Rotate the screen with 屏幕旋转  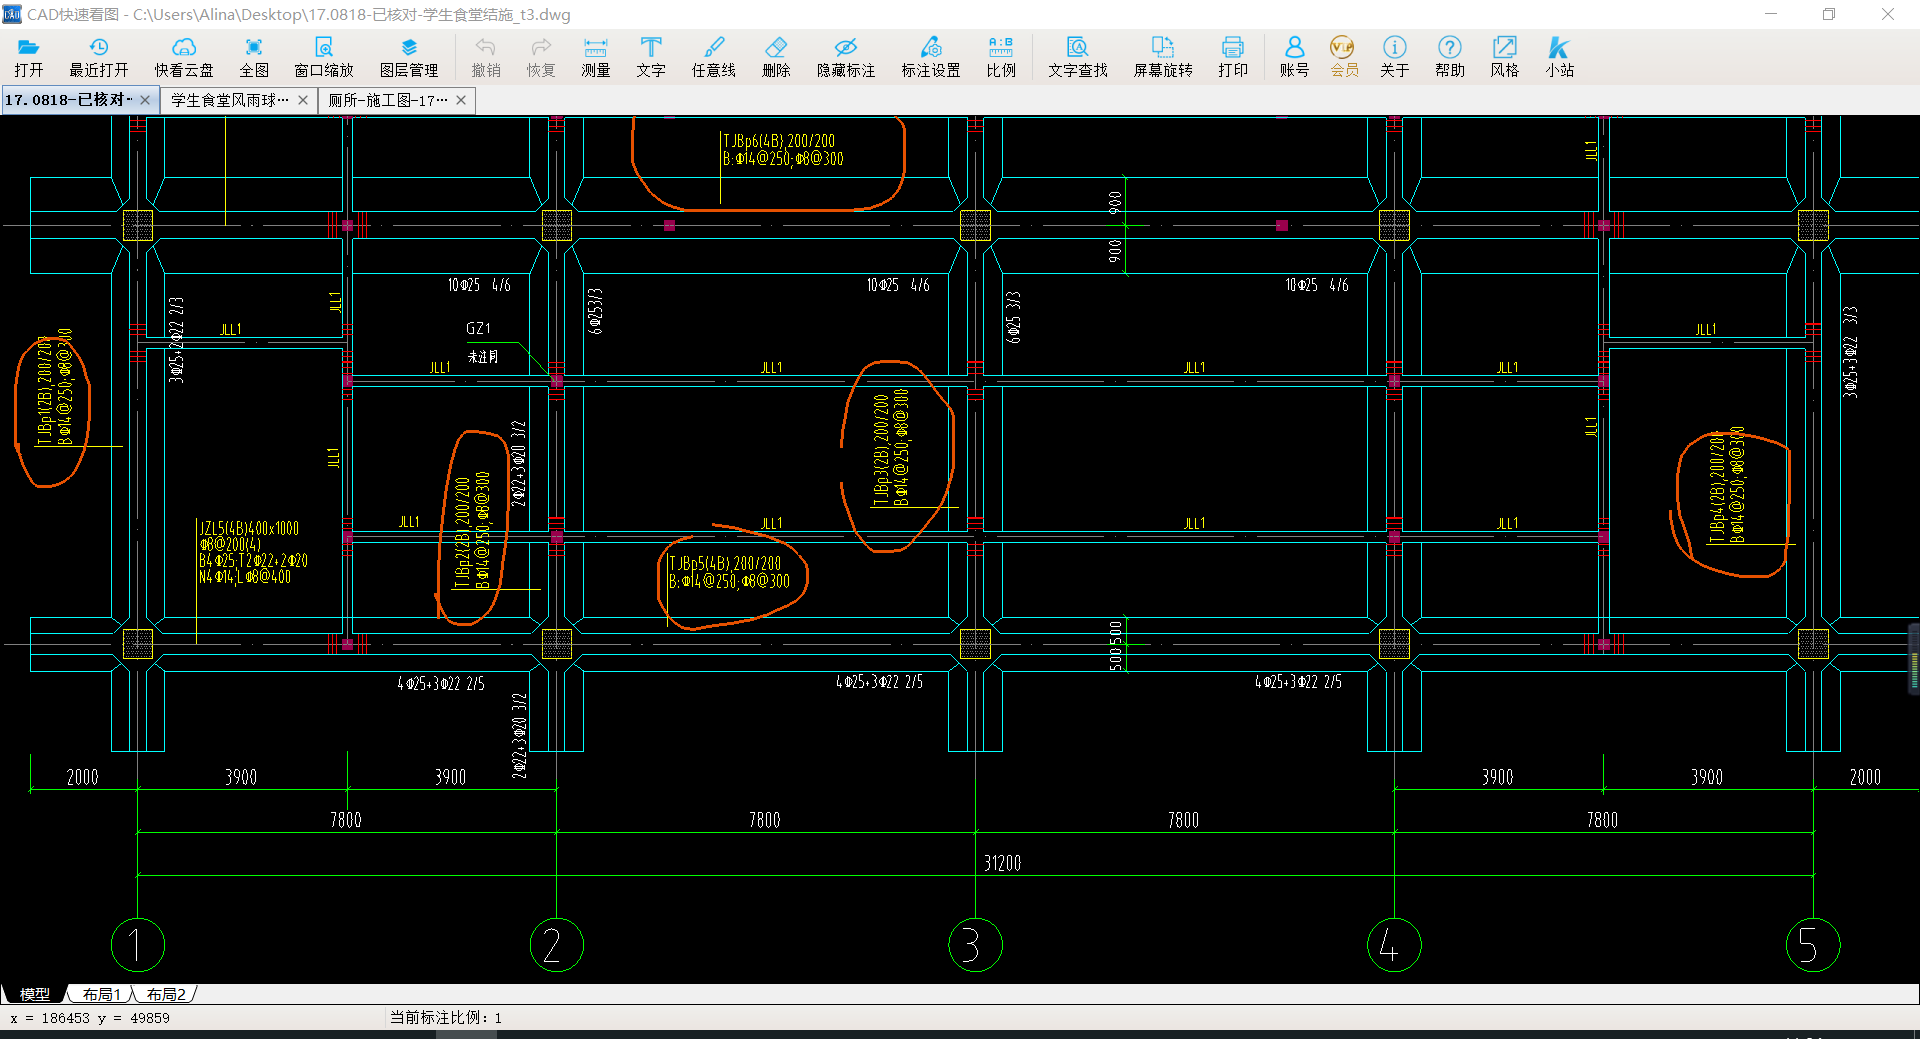coord(1163,57)
